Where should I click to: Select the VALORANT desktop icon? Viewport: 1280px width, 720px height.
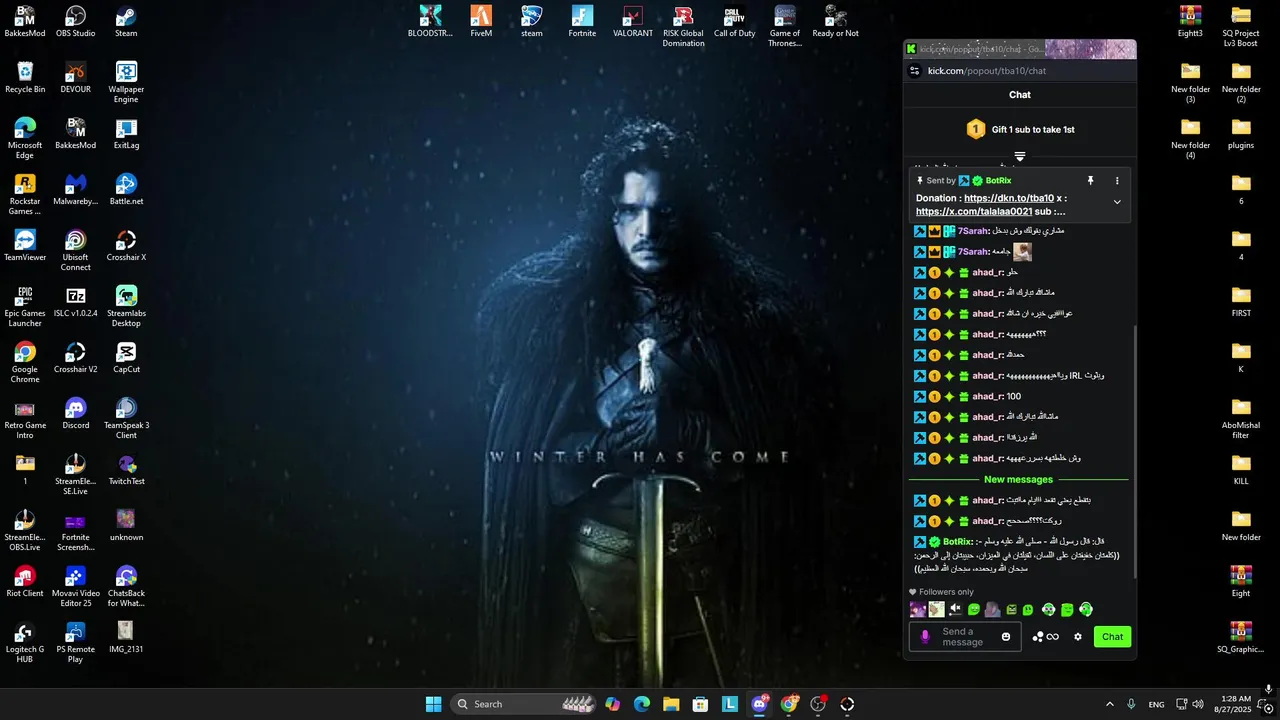click(x=633, y=22)
